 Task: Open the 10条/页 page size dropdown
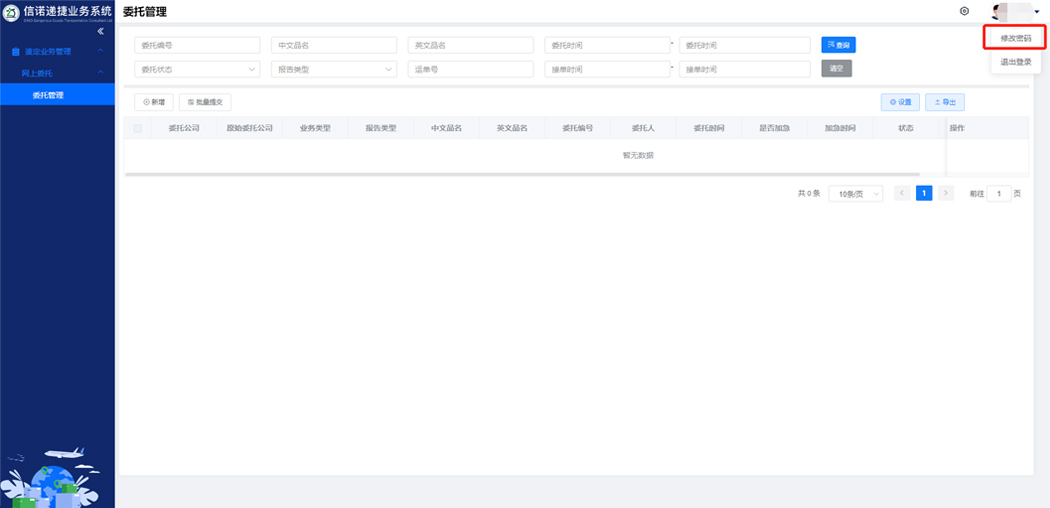pyautogui.click(x=855, y=194)
